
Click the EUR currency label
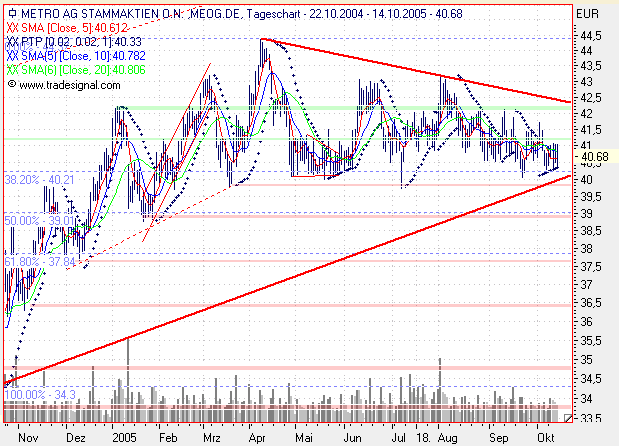click(x=587, y=14)
